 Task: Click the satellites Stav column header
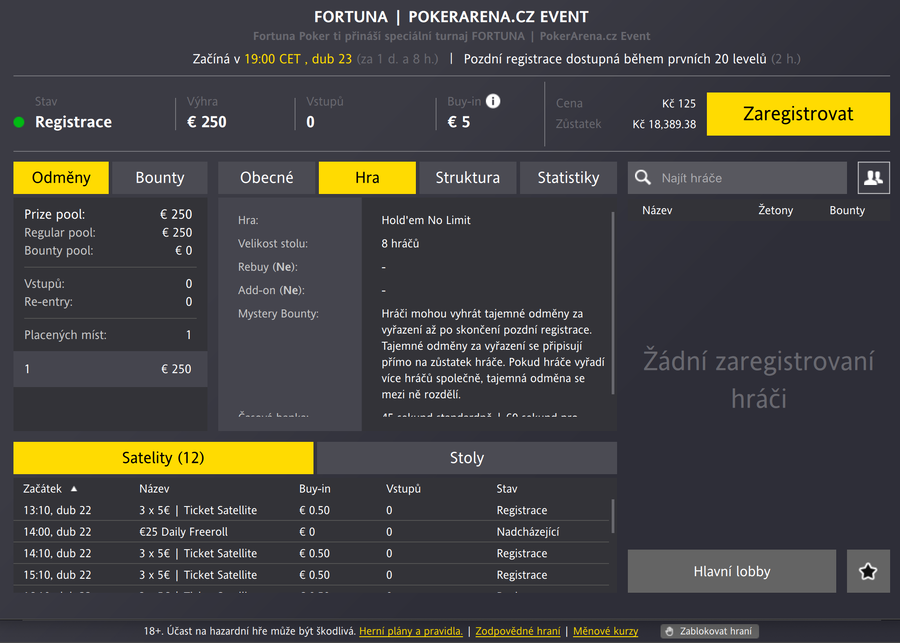(x=507, y=489)
